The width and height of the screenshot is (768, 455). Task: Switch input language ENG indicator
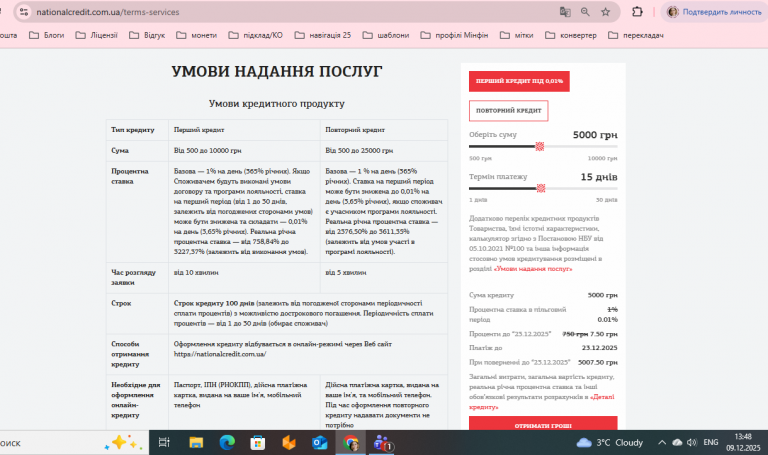pyautogui.click(x=711, y=442)
